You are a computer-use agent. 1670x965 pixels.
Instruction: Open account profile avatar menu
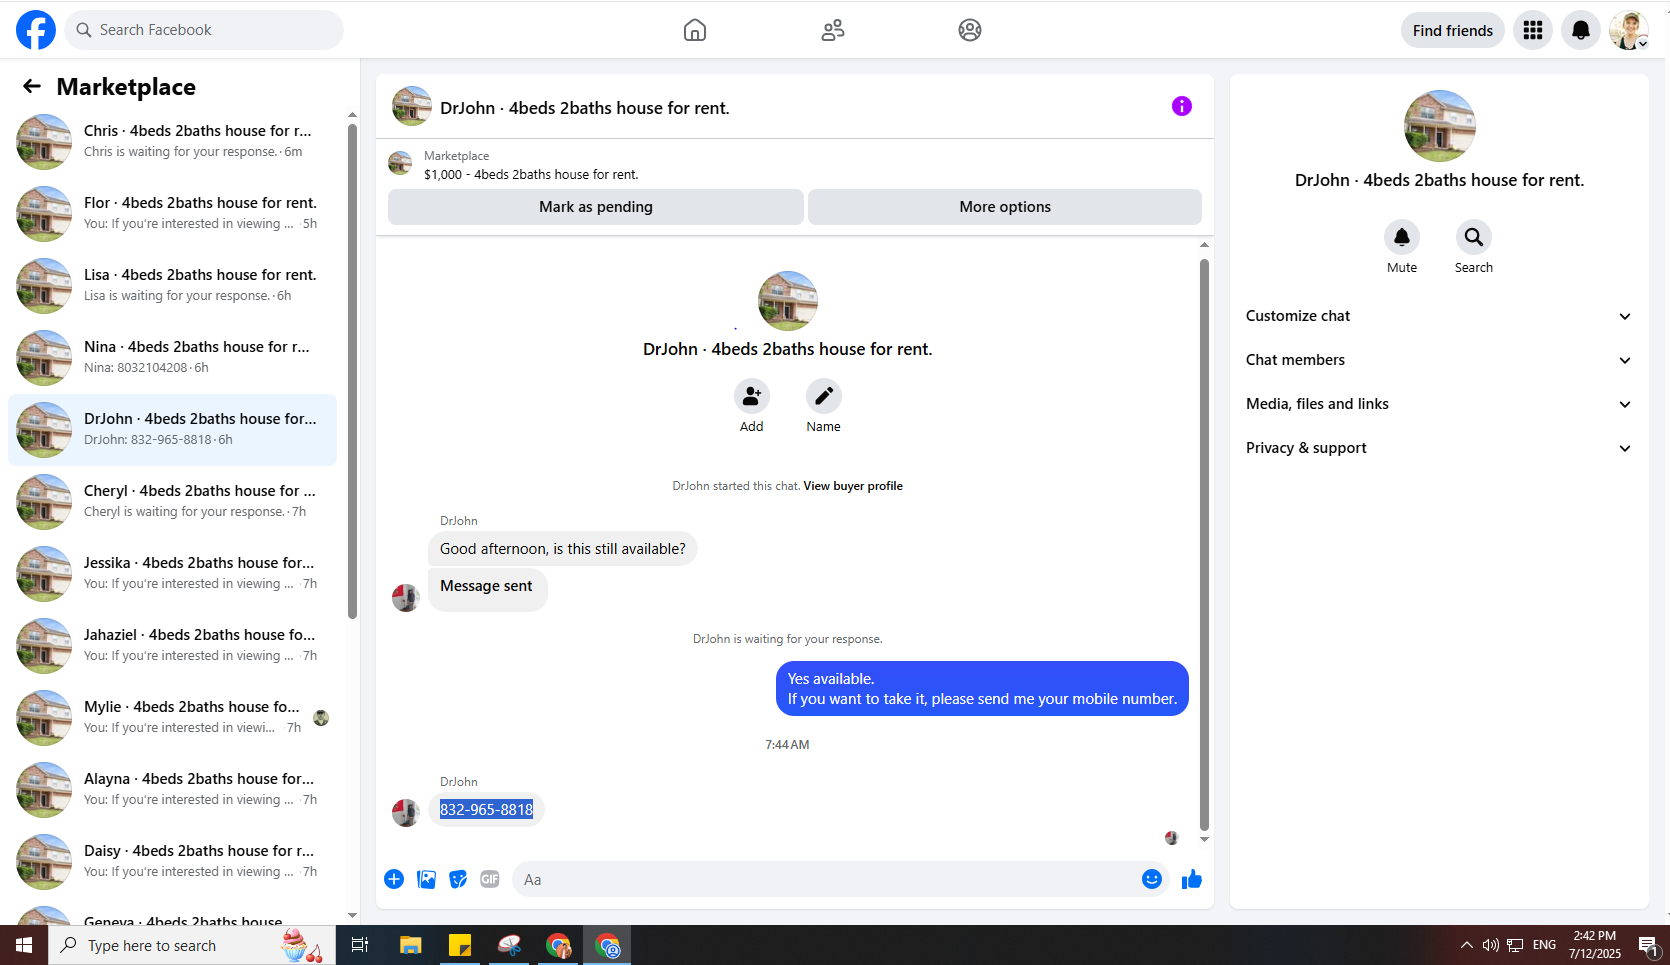point(1629,30)
